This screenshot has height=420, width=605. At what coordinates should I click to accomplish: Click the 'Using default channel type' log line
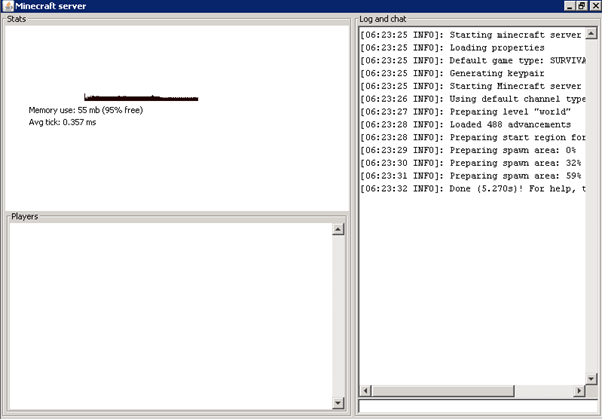tap(473, 99)
